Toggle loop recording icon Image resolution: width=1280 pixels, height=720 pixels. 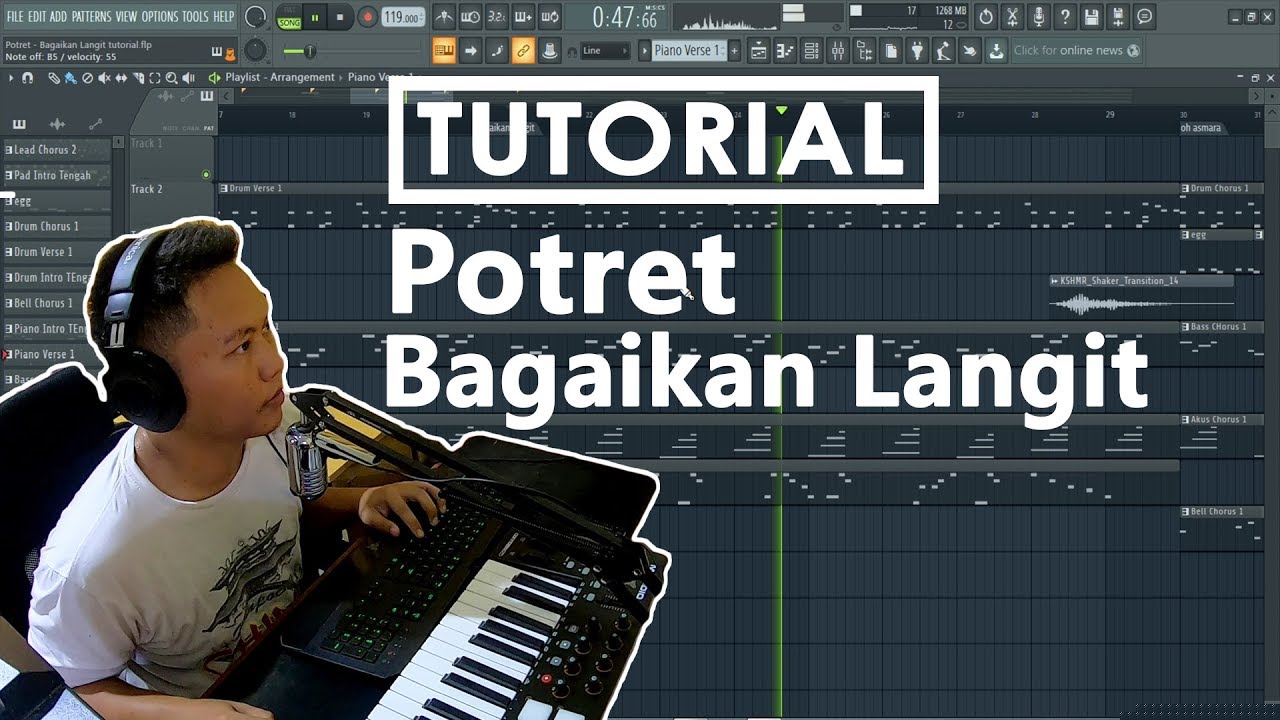549,17
